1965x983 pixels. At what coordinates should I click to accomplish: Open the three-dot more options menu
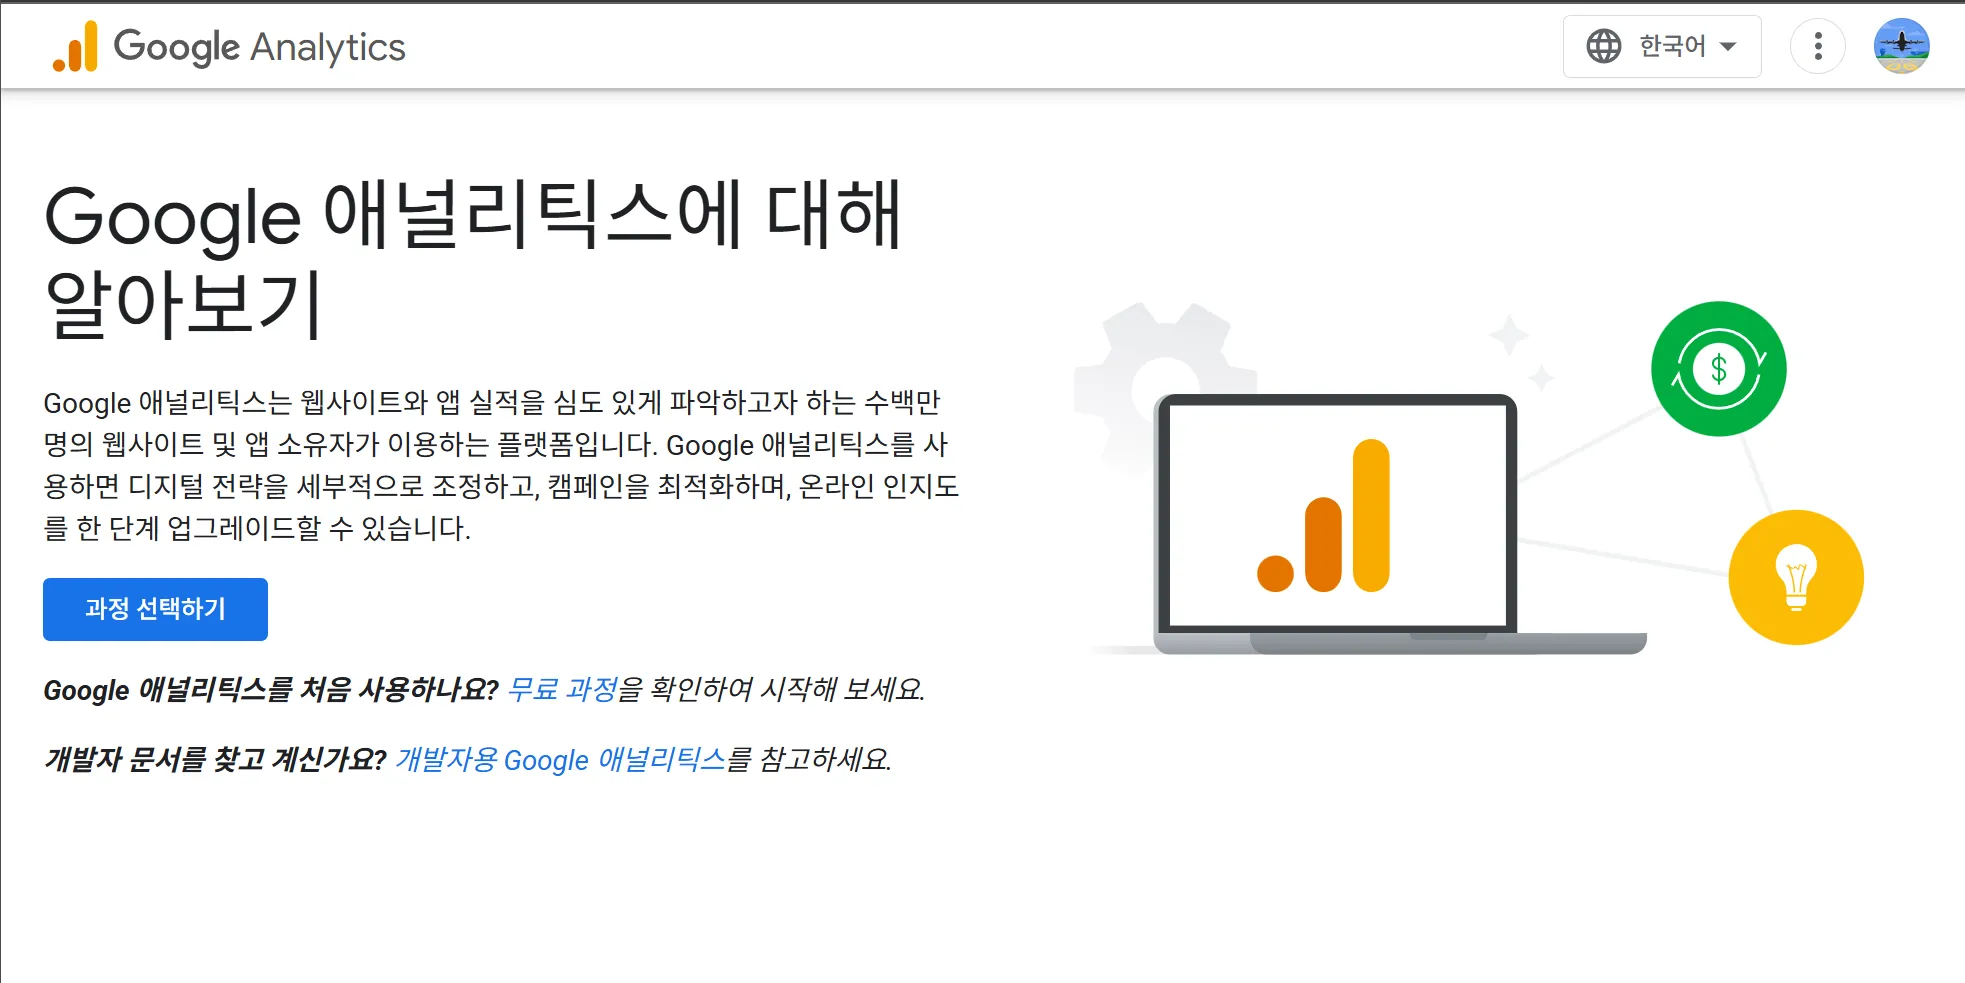(1818, 46)
